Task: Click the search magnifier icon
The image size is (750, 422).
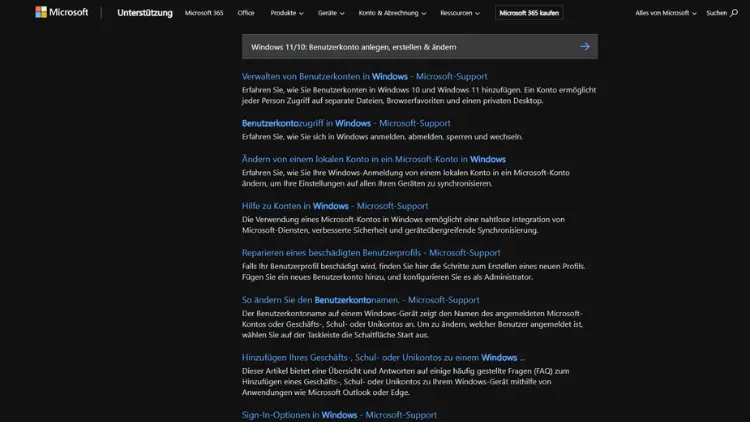Action: coord(734,13)
